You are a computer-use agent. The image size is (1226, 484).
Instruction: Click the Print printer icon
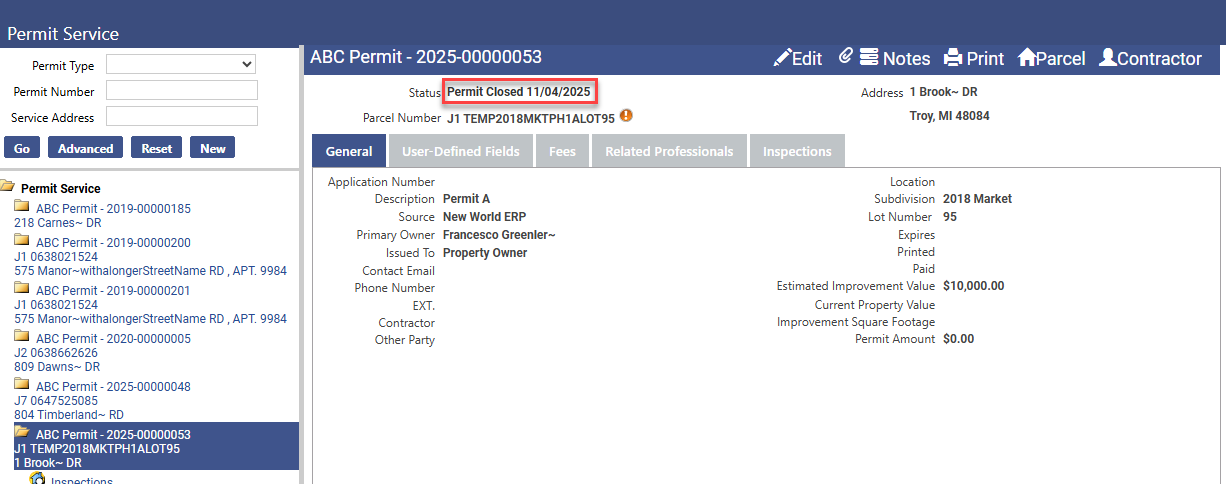[x=953, y=58]
